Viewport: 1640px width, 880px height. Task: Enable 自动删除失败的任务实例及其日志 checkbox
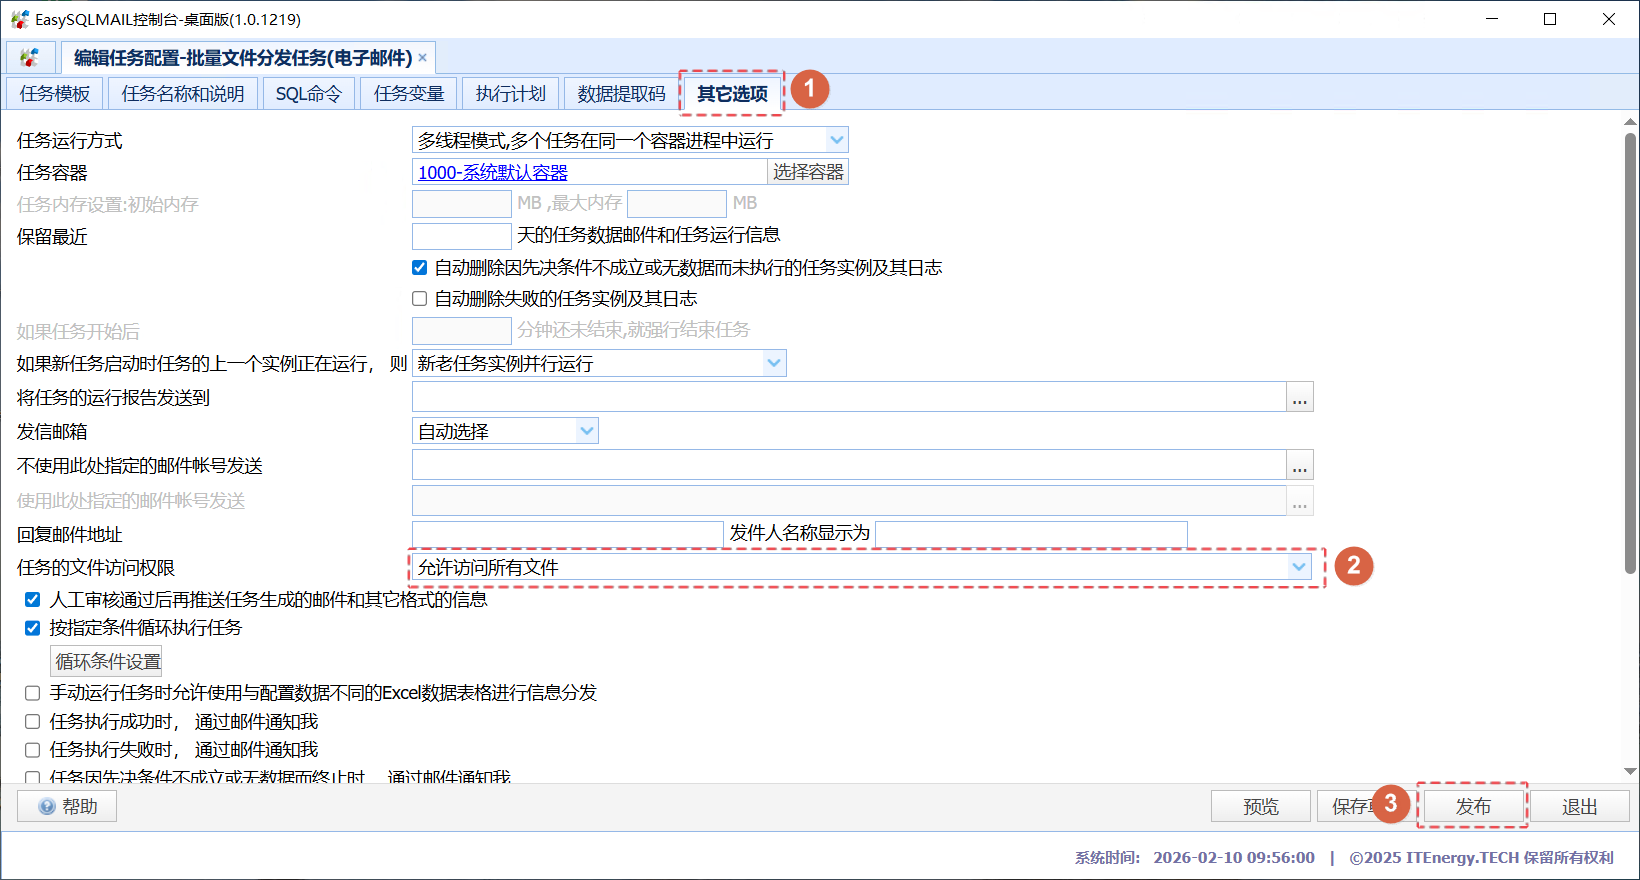[420, 299]
